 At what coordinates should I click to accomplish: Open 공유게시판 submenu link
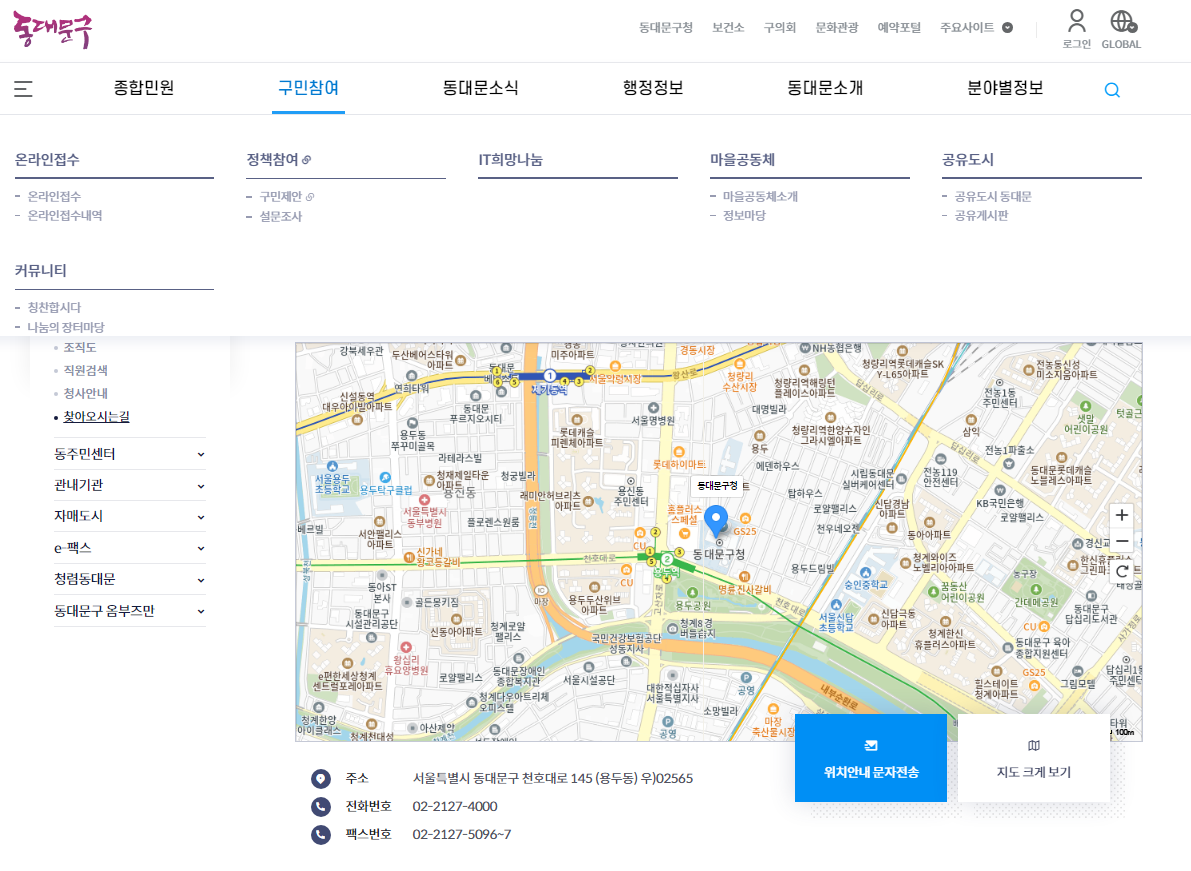click(x=981, y=216)
